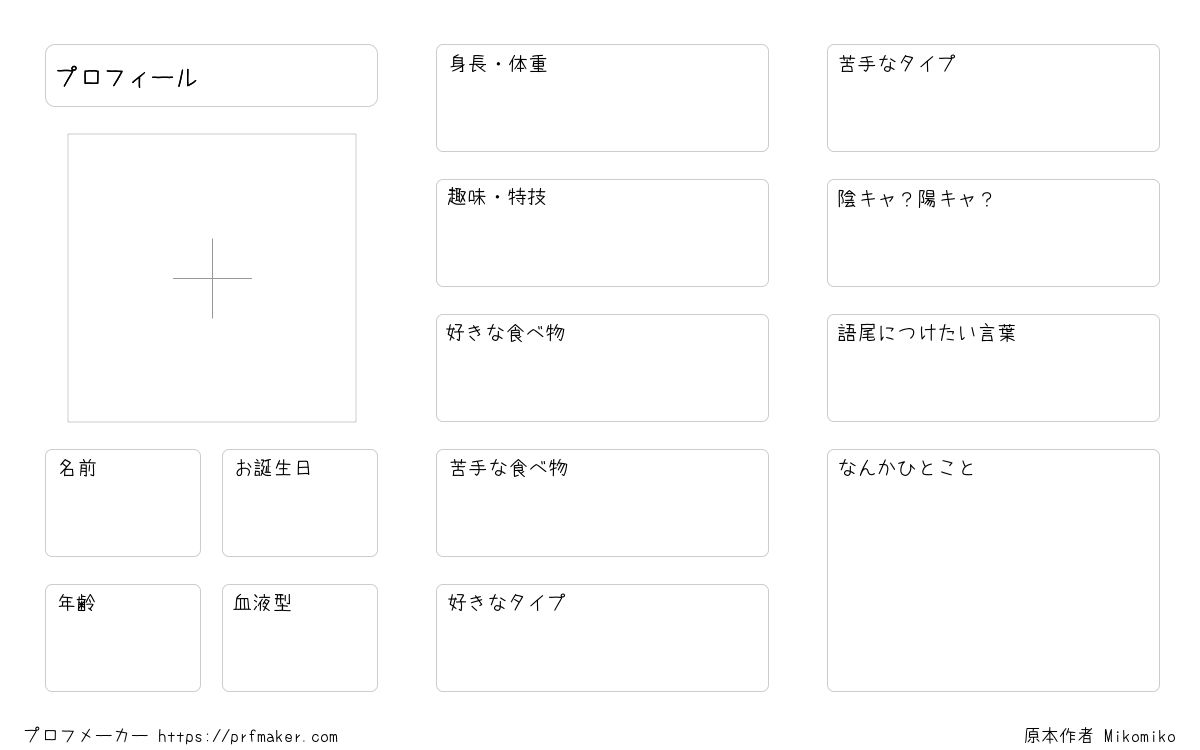Screen dimensions: 1200x750
Task: Select the 好きな食べ物 box
Action: (602, 368)
